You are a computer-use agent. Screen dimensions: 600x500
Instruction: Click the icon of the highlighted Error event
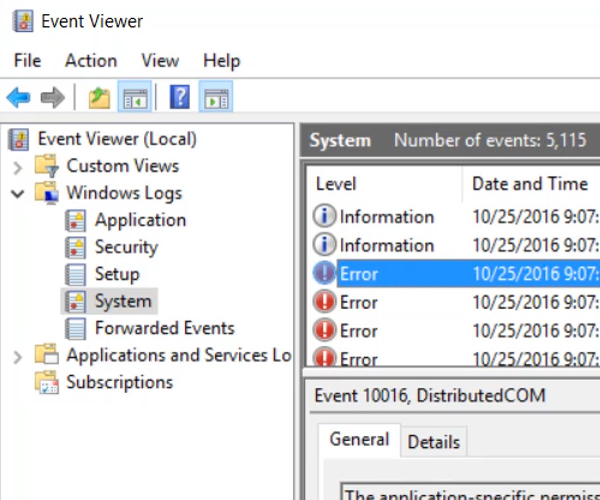pyautogui.click(x=324, y=273)
